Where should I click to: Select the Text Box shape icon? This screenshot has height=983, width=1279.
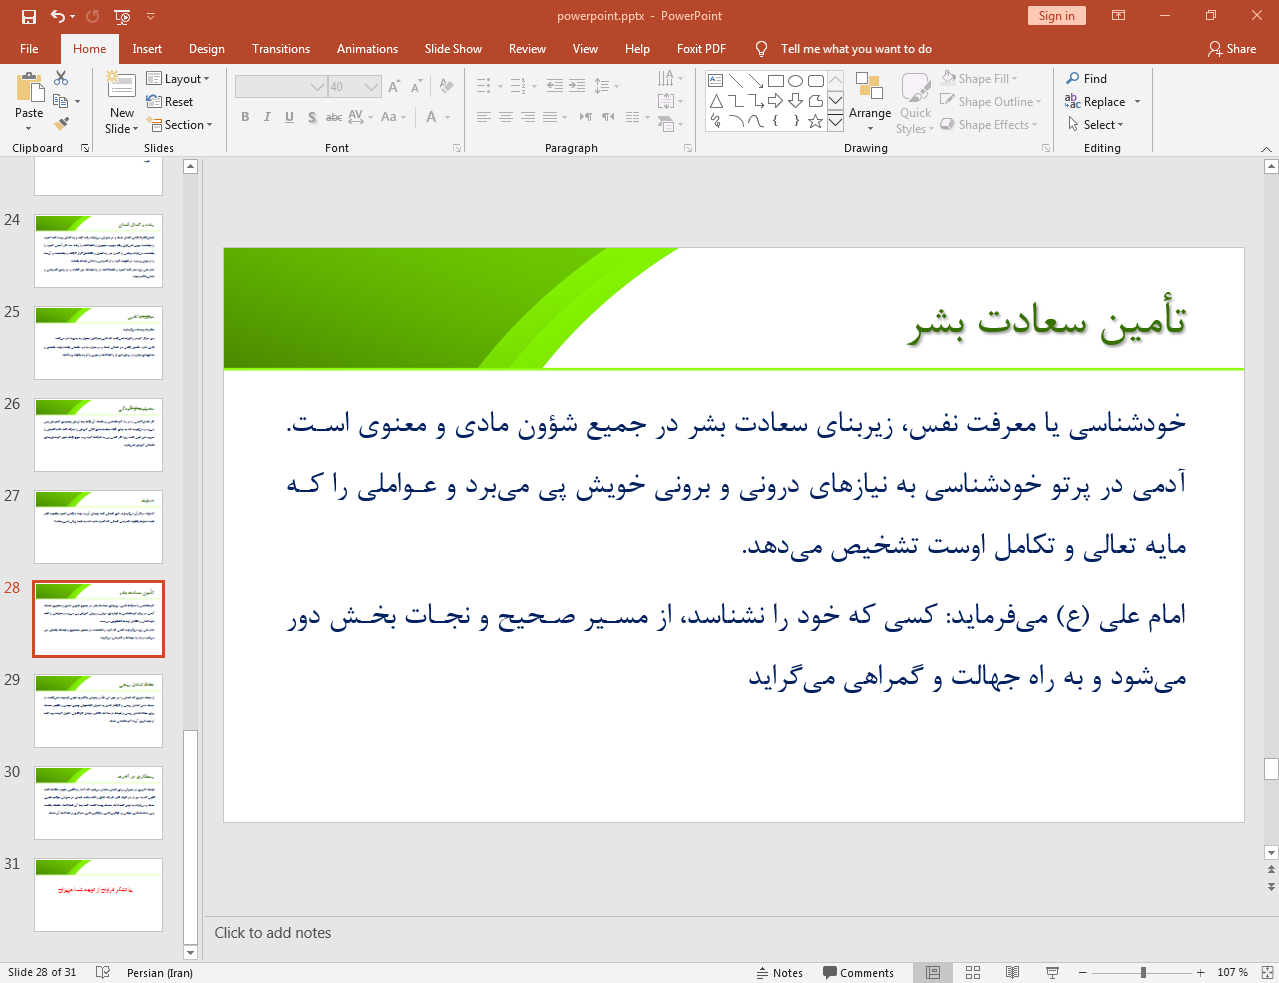click(x=716, y=81)
